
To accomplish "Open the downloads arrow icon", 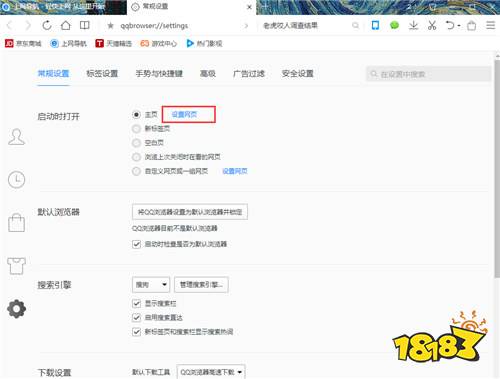I will 413,25.
